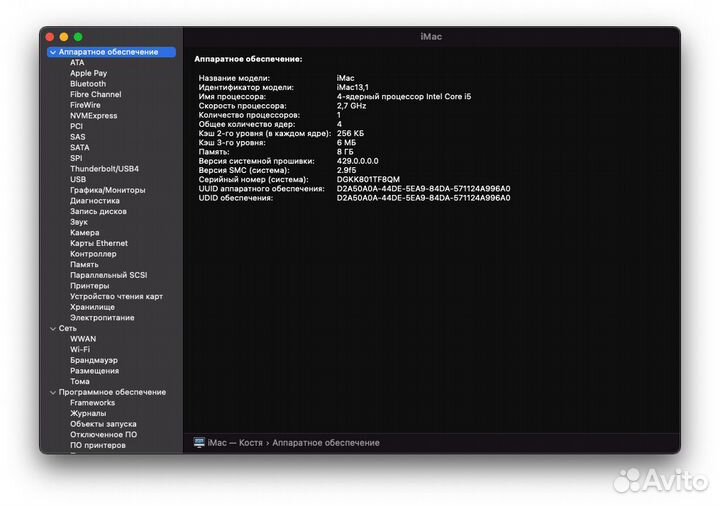Open Тома in the sidebar
The image size is (720, 506).
coord(80,381)
